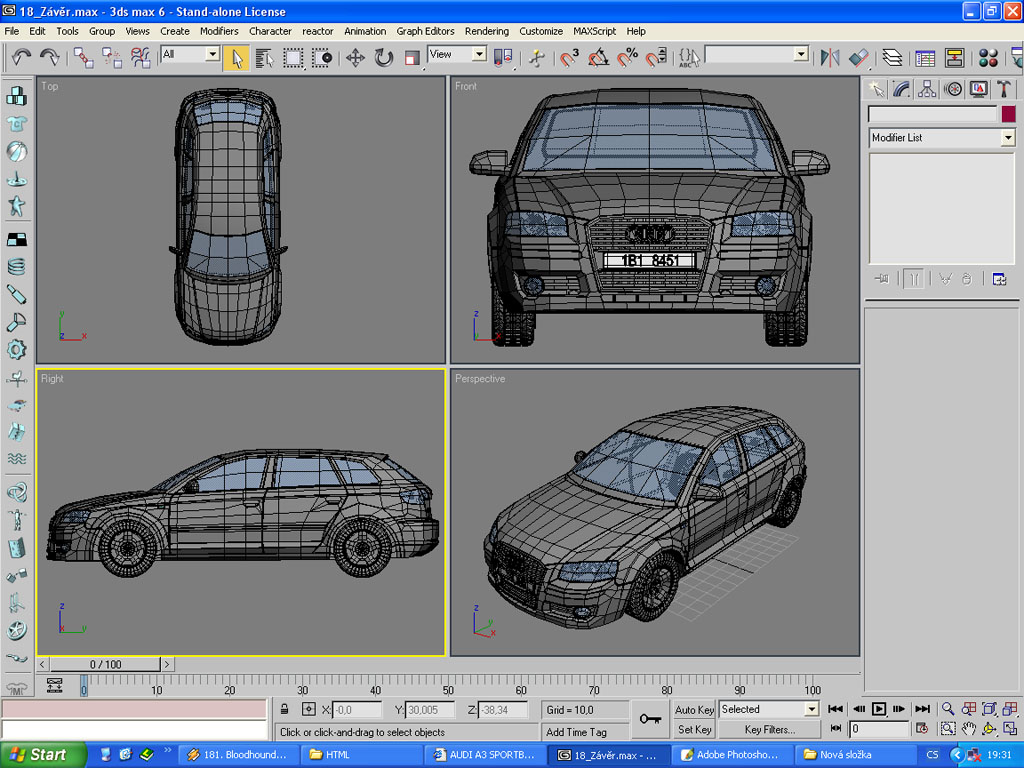Toggle the 3D Snaps button
This screenshot has height=768, width=1024.
tap(569, 58)
